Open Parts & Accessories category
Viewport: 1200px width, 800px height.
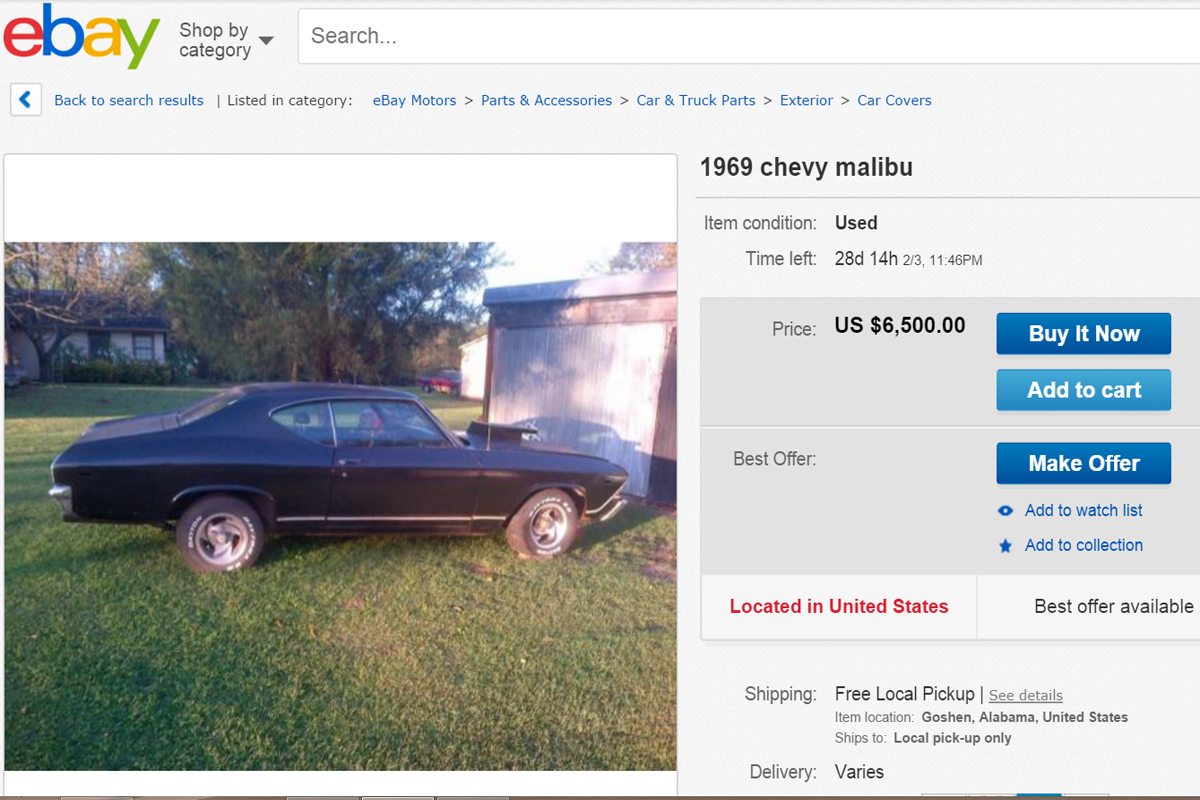[546, 100]
